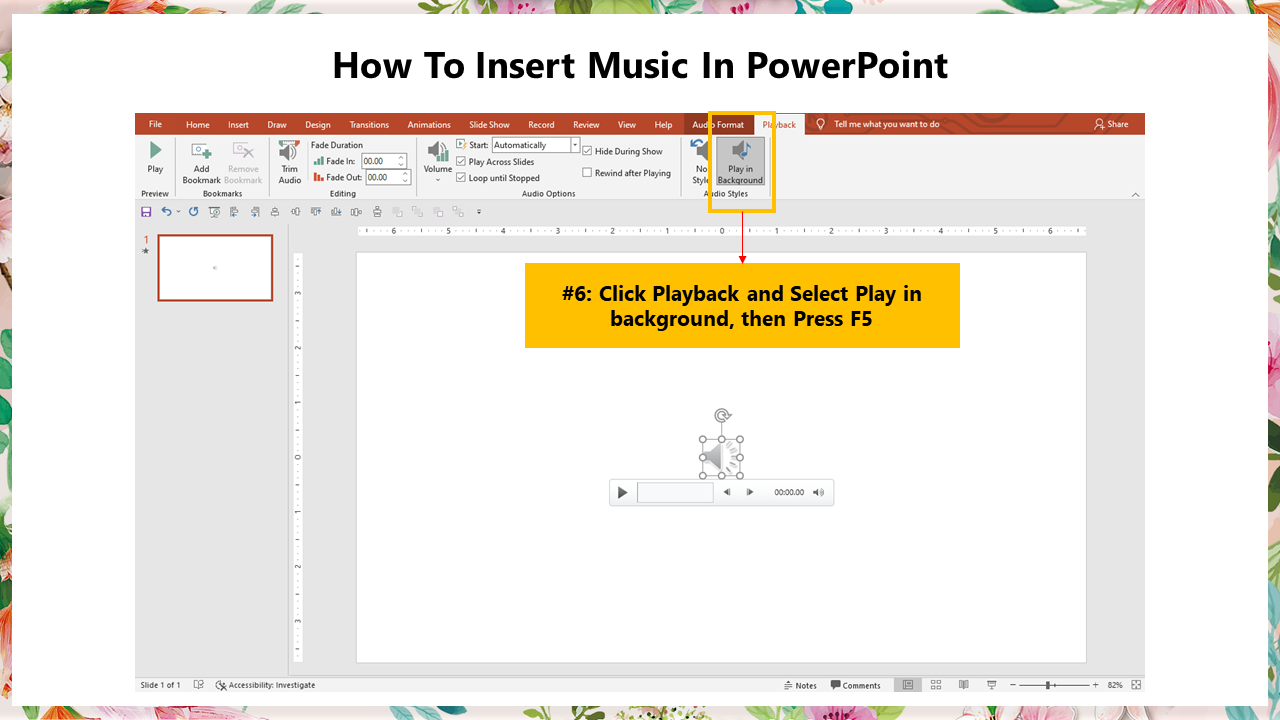Open the Animations tab
The image size is (1280, 720).
click(x=429, y=124)
